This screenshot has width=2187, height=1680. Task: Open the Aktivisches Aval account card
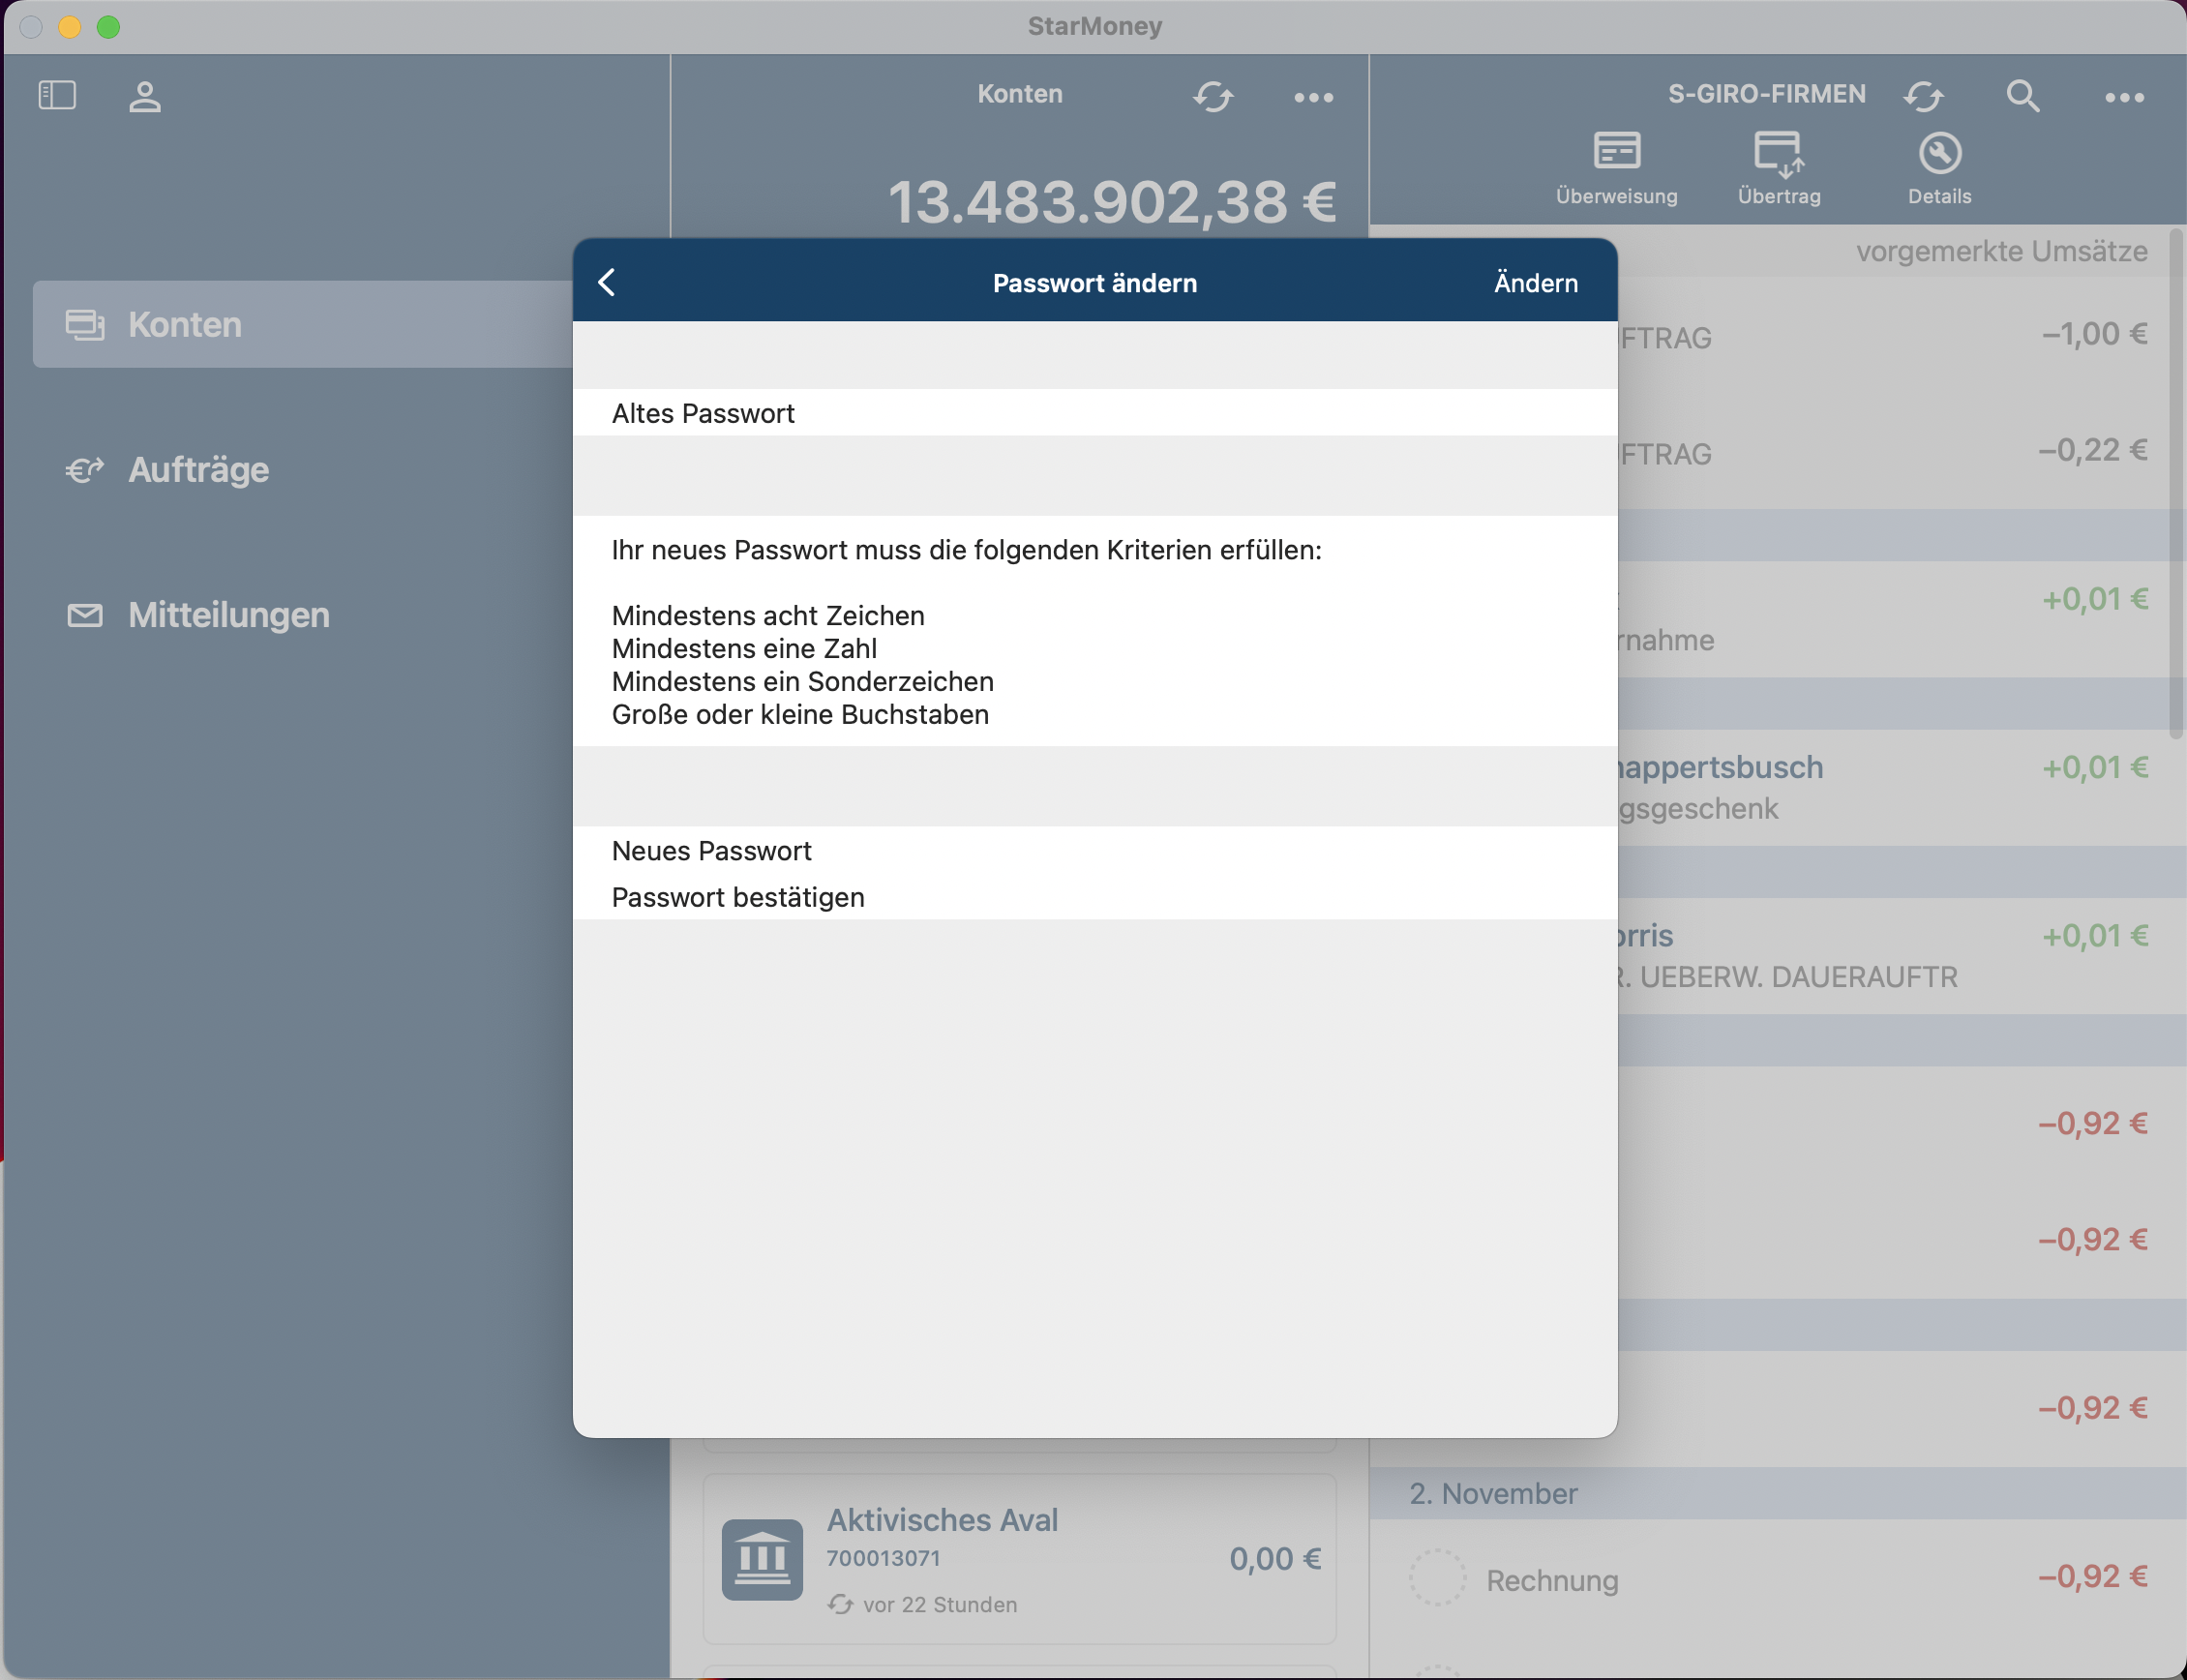[x=1020, y=1559]
